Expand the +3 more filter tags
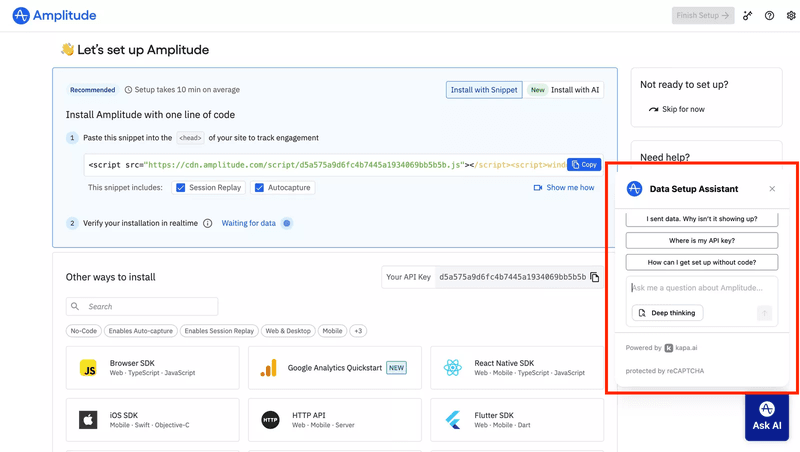 click(x=358, y=331)
